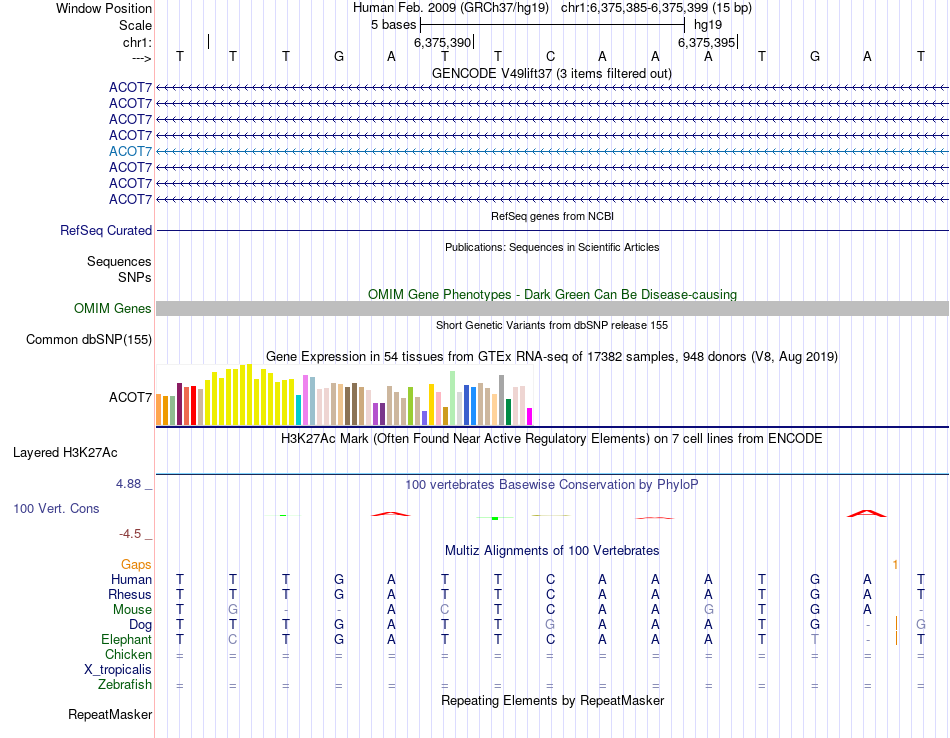Select the chr1:6,375,385-6,375,399 position text
Screen dimensions: 950x738
pyautogui.click(x=656, y=8)
